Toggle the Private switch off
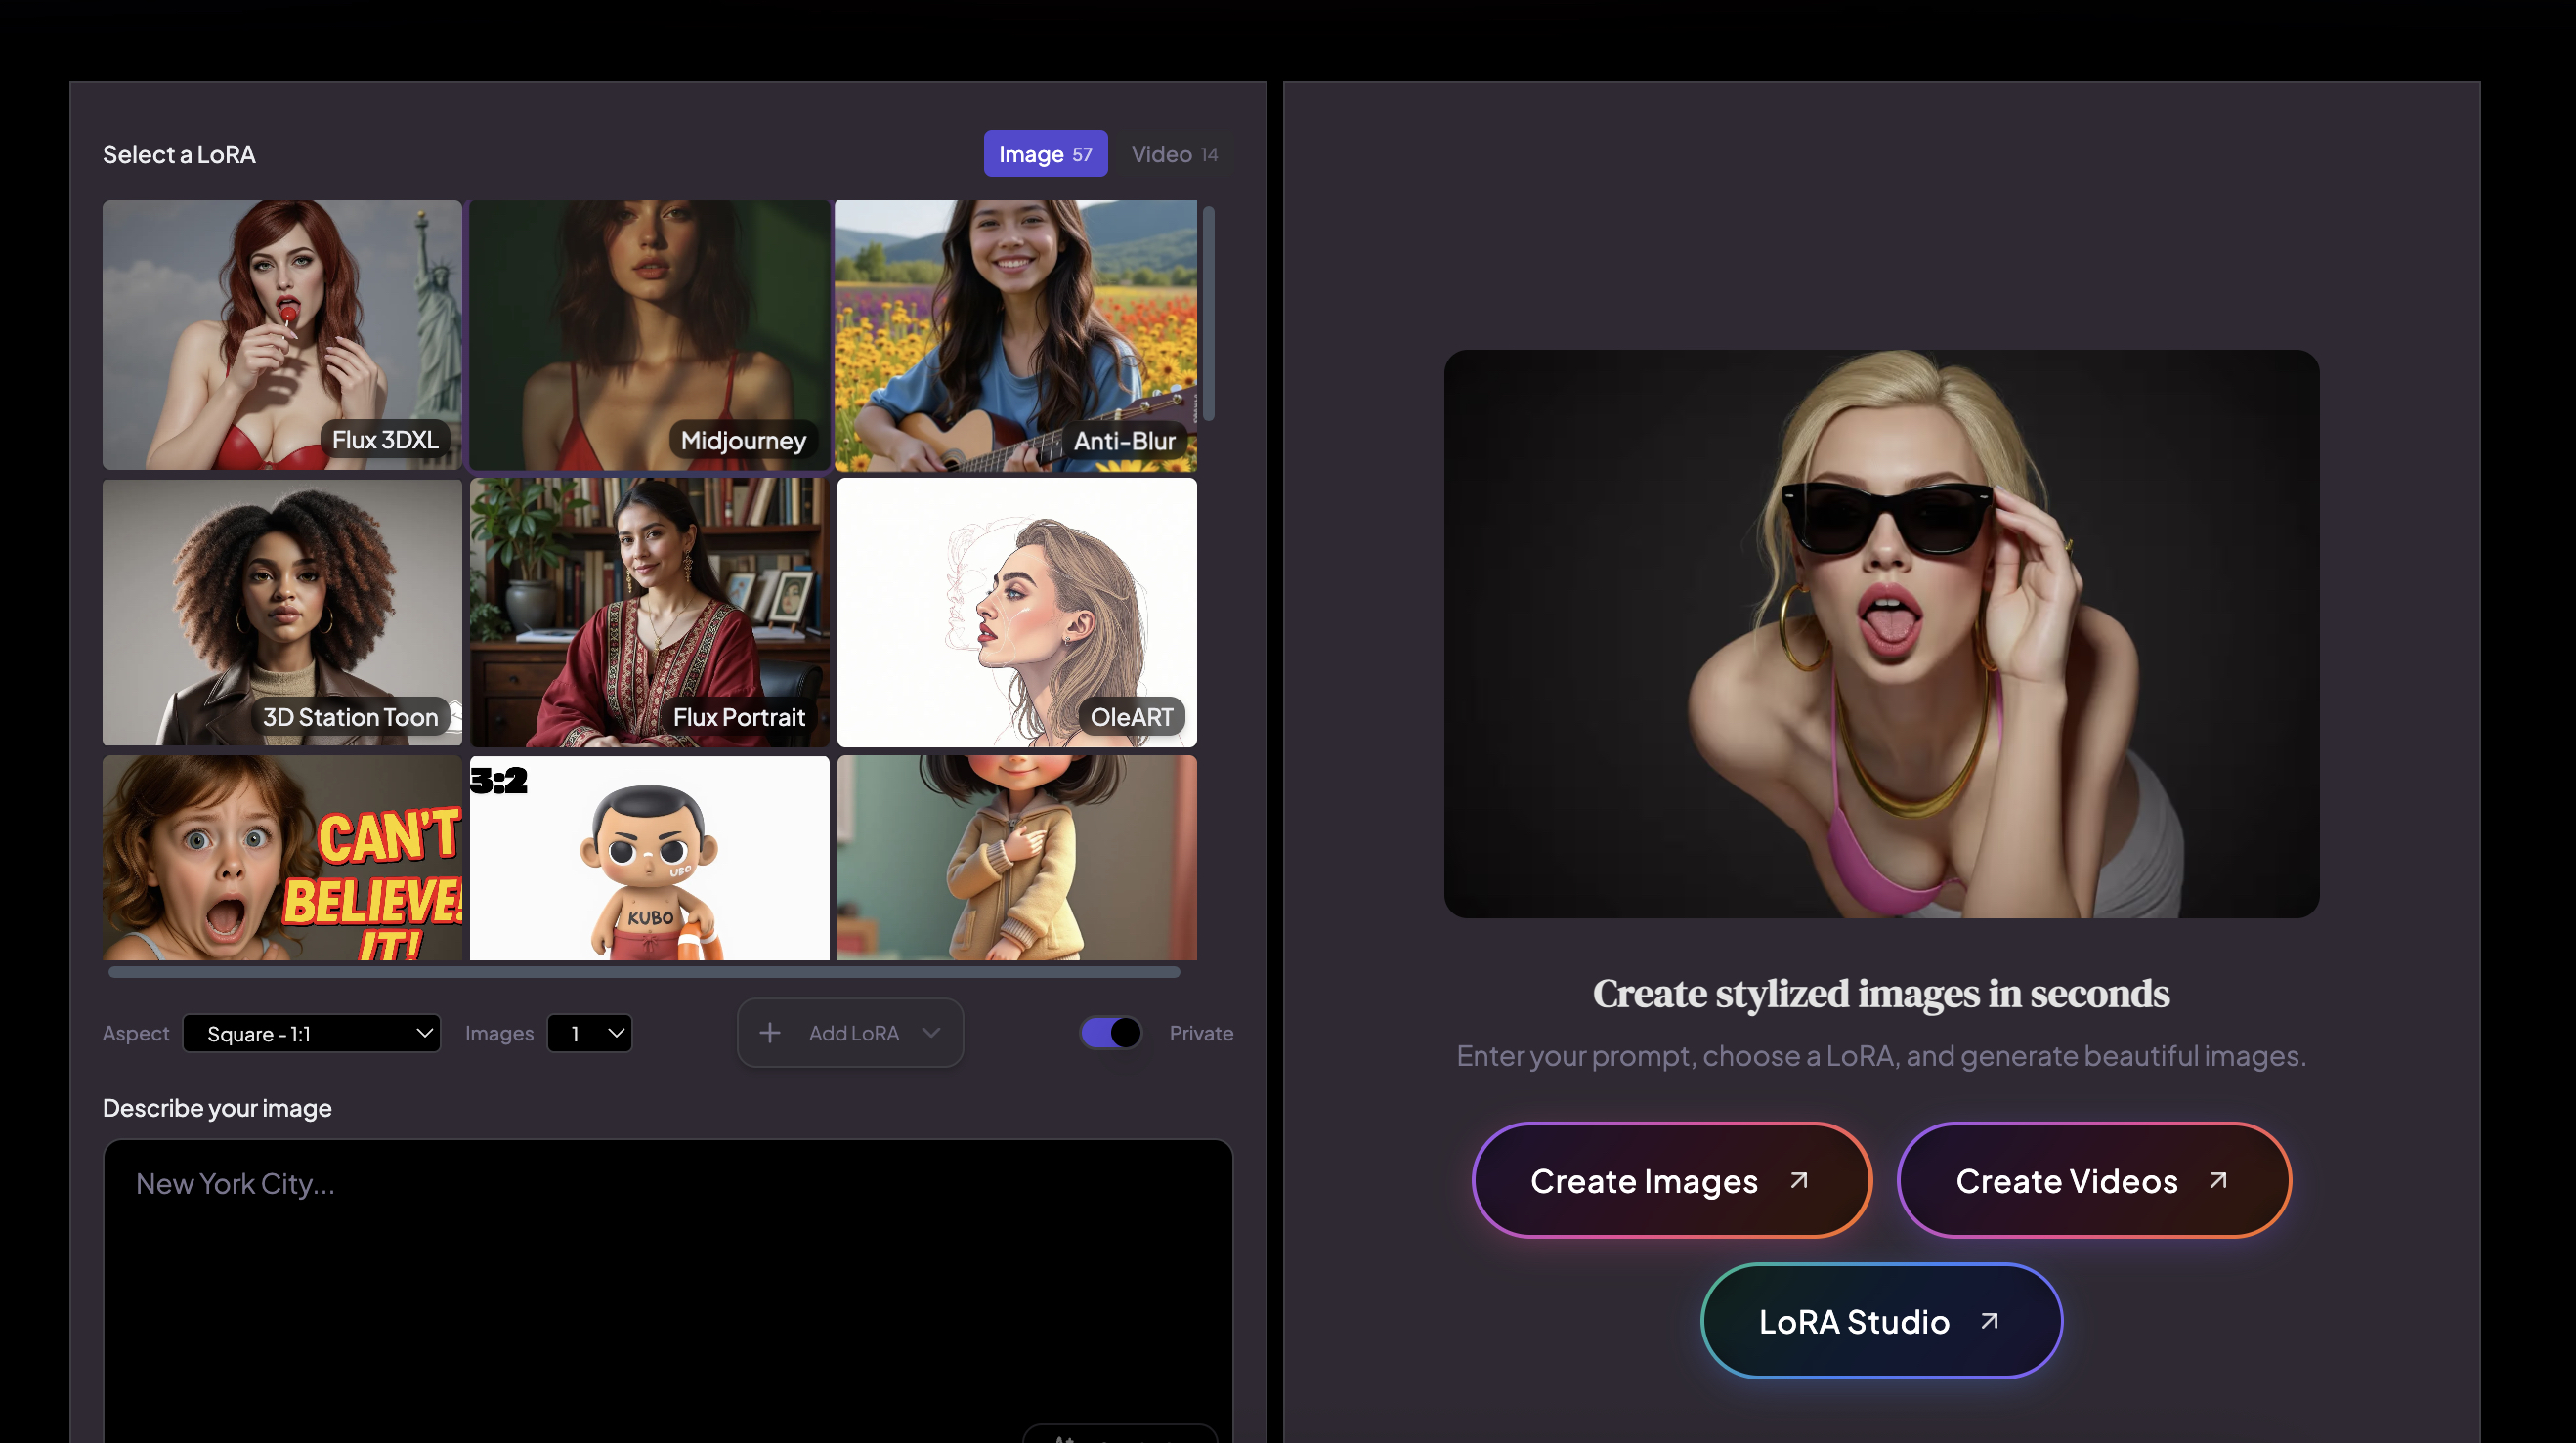 [1111, 1033]
